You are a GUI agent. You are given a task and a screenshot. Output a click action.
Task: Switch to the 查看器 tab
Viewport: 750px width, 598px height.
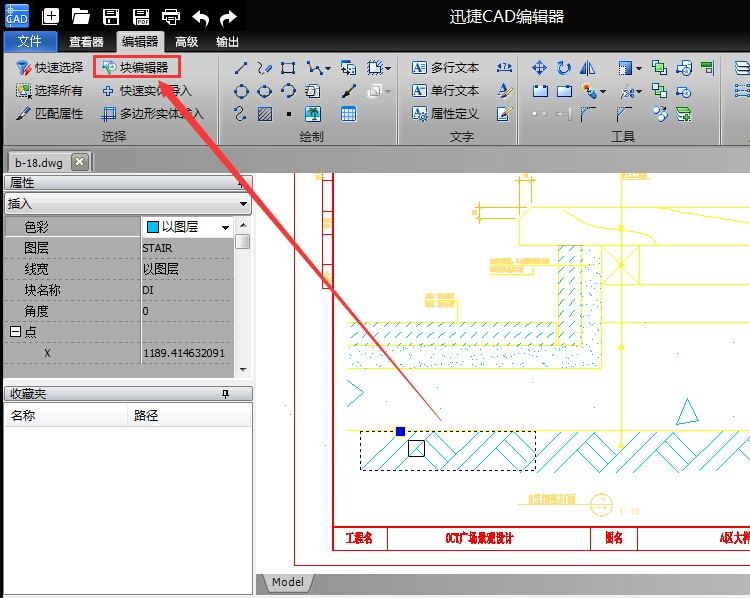[86, 42]
